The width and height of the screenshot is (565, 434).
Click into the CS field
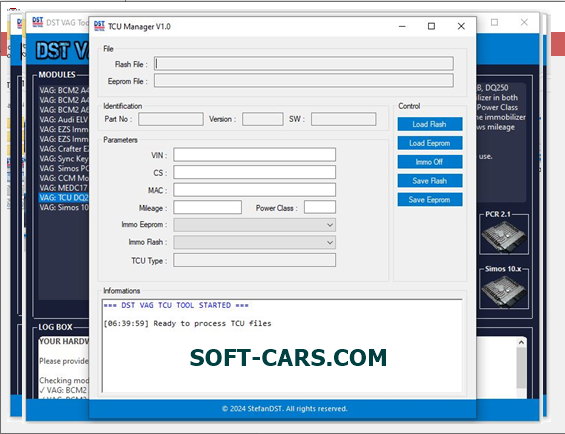(254, 172)
